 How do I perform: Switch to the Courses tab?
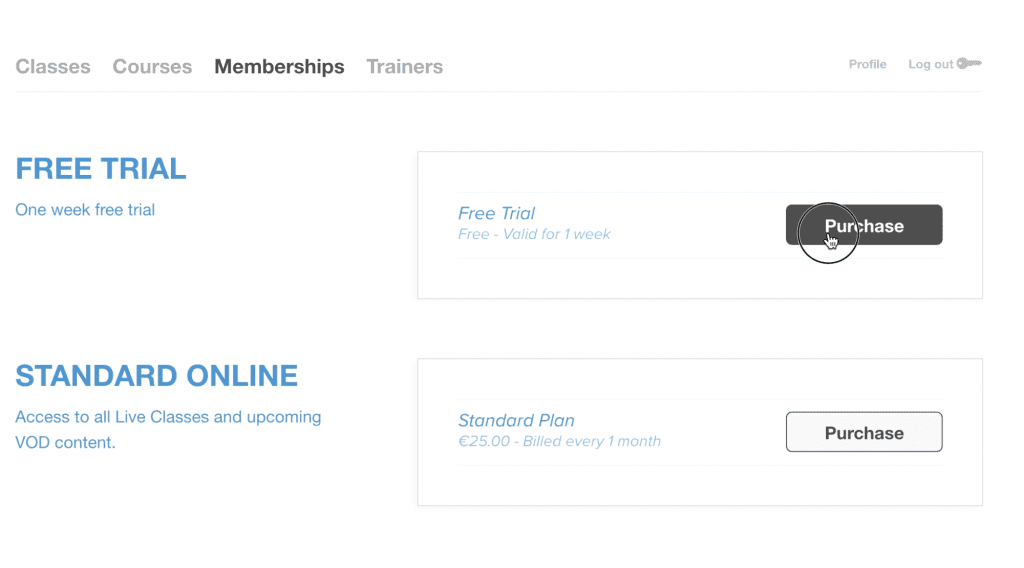click(152, 67)
